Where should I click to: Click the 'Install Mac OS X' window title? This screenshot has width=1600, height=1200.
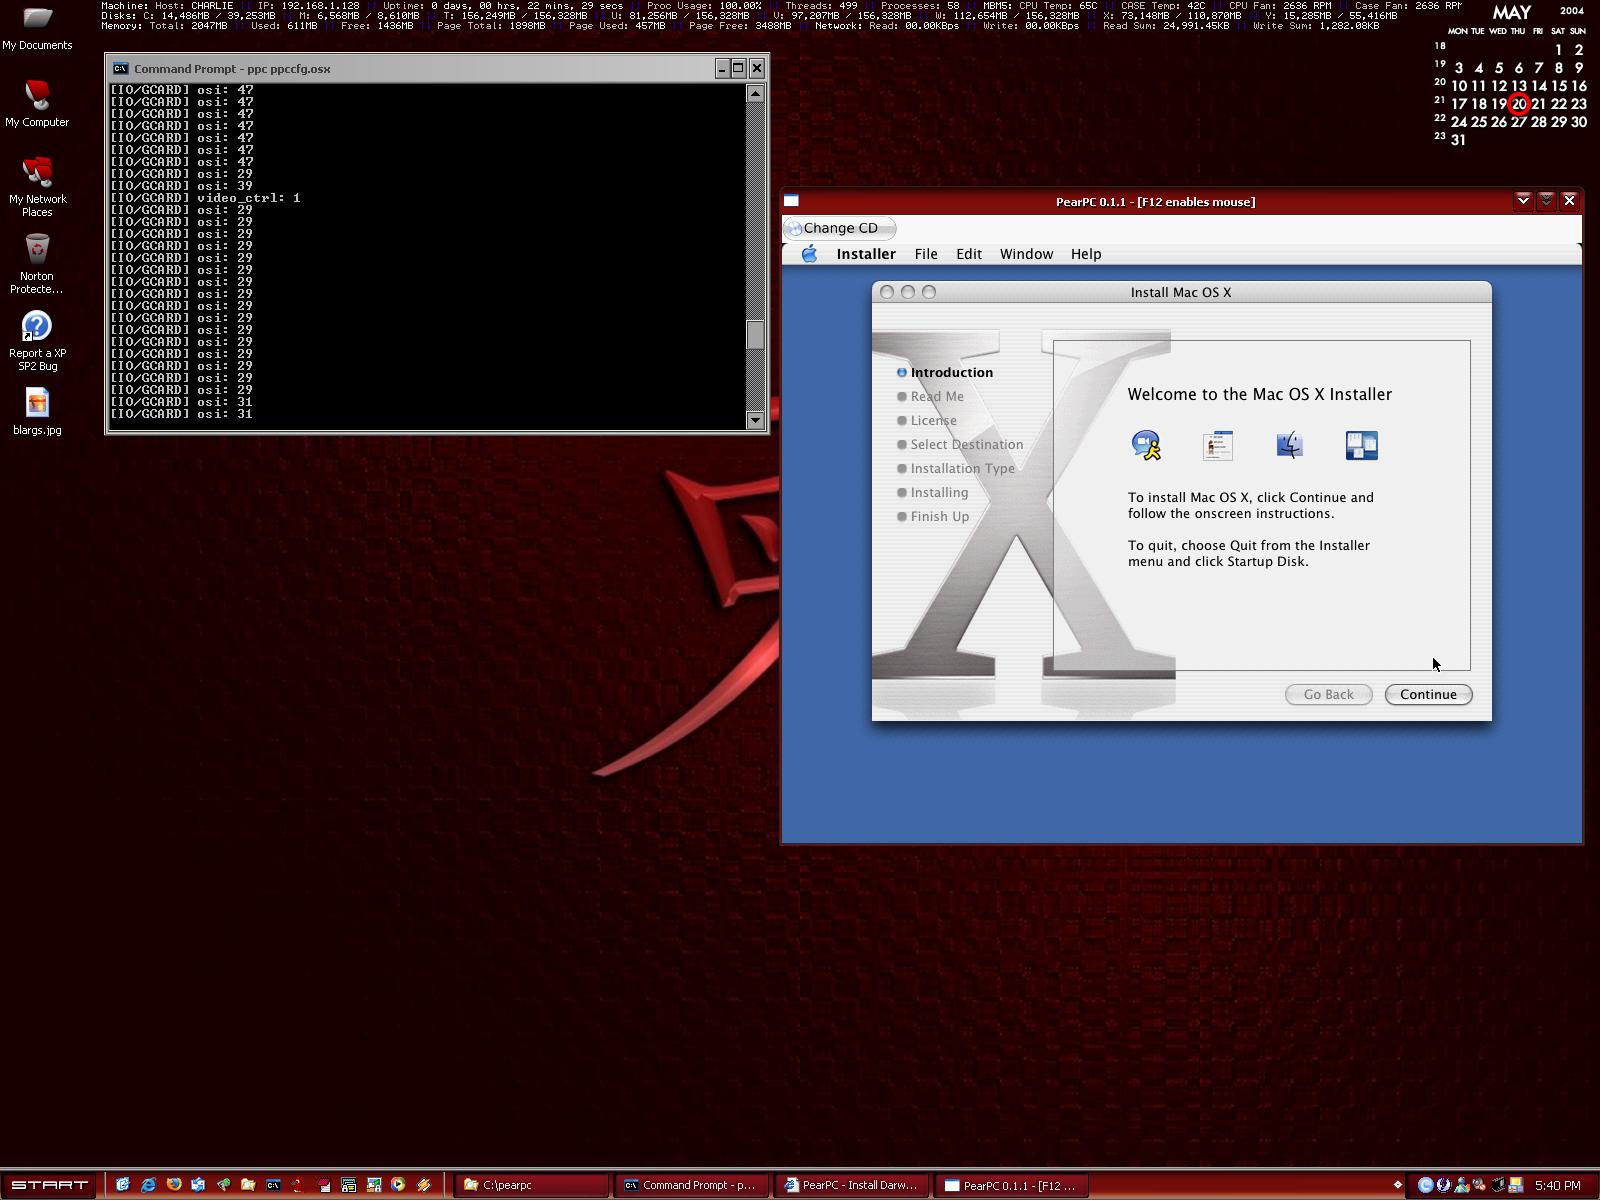(x=1181, y=292)
